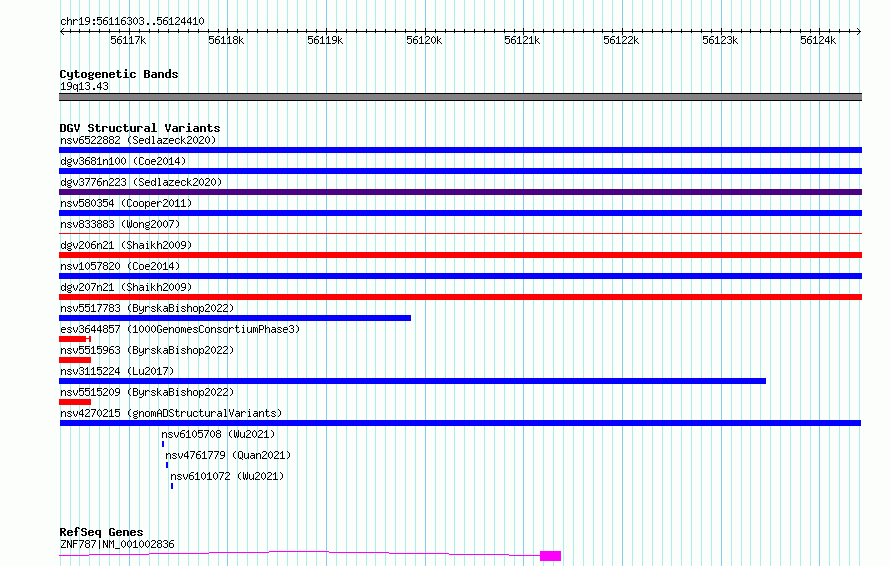
Task: Click the nsv6522882 (Sedlazeck2020) variant label
Action: click(138, 140)
